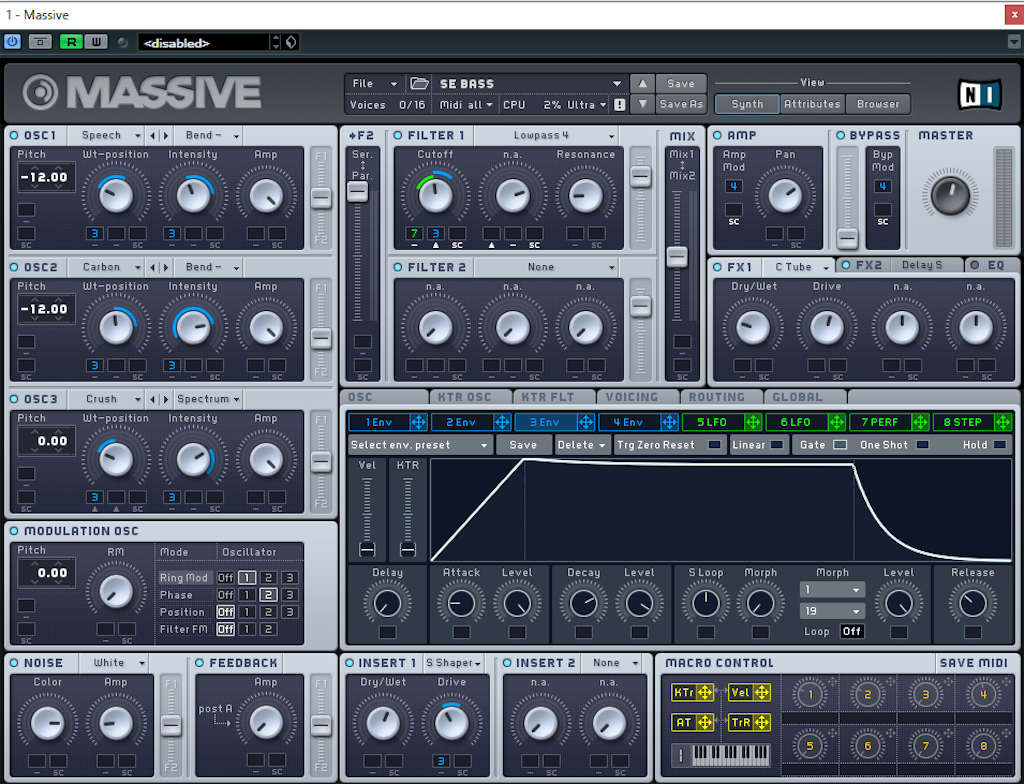Enable the One Shot checkbox
The width and height of the screenshot is (1024, 784).
click(x=922, y=445)
